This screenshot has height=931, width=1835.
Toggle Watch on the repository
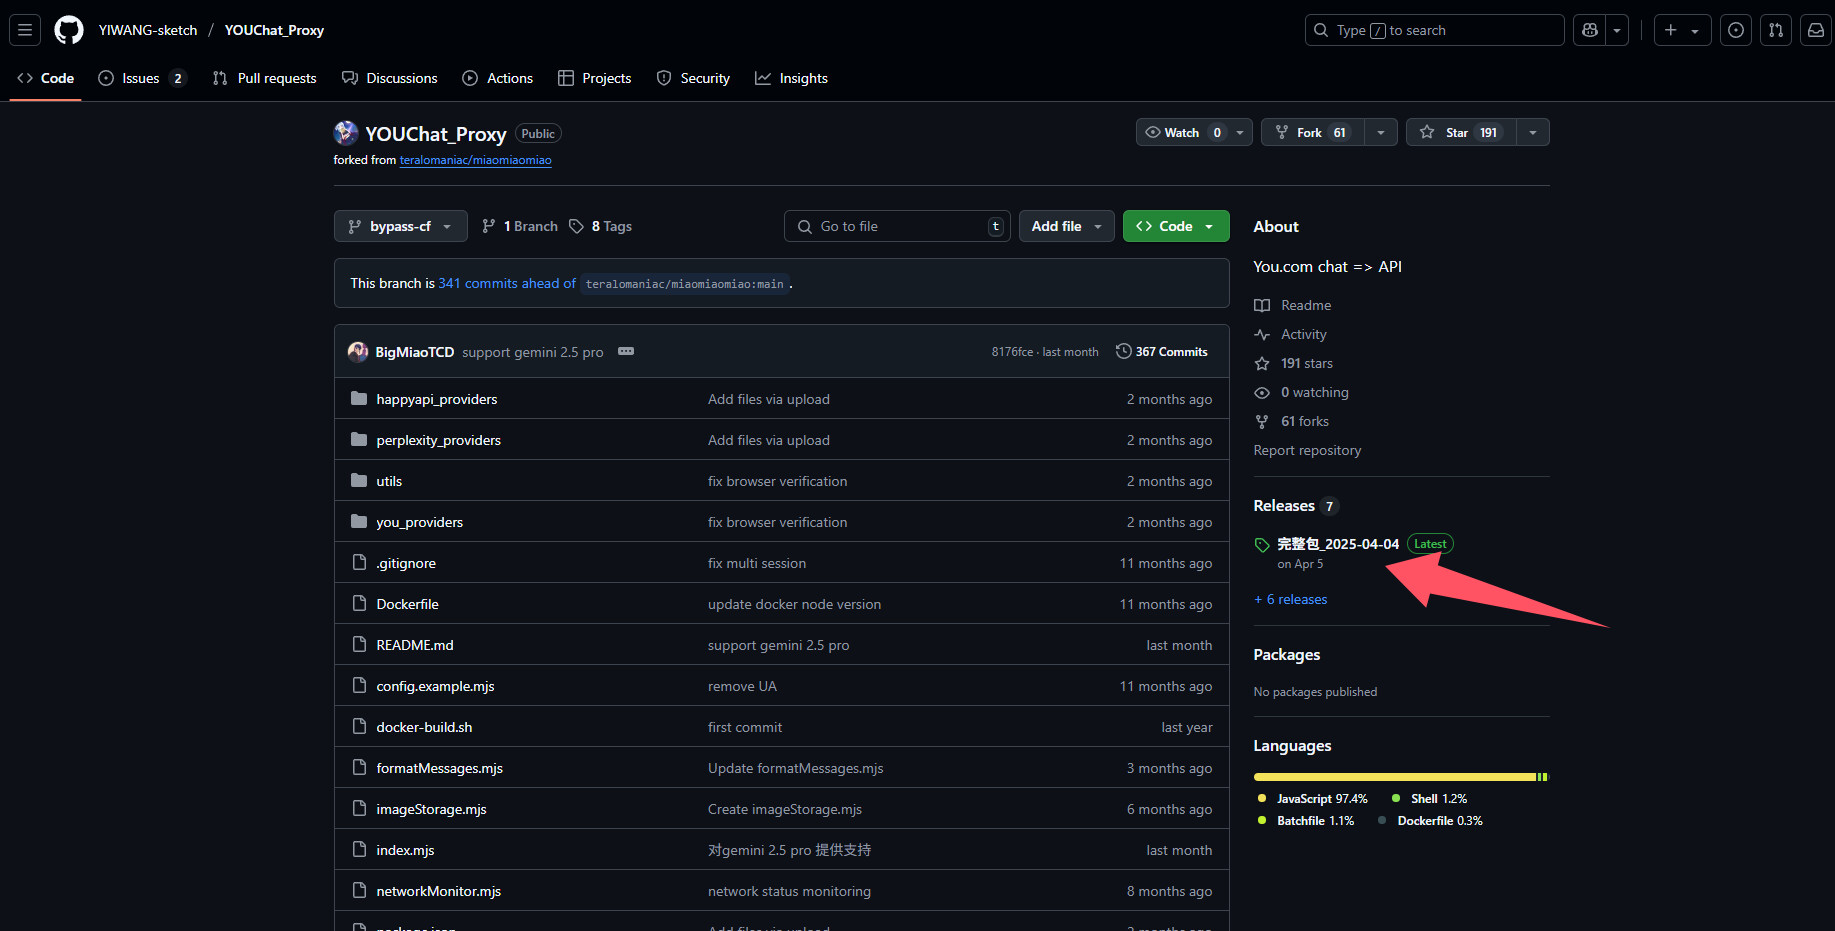pos(1182,133)
